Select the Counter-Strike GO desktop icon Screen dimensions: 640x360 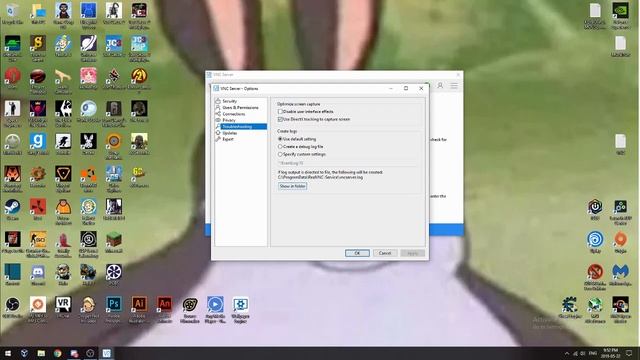coord(38,244)
